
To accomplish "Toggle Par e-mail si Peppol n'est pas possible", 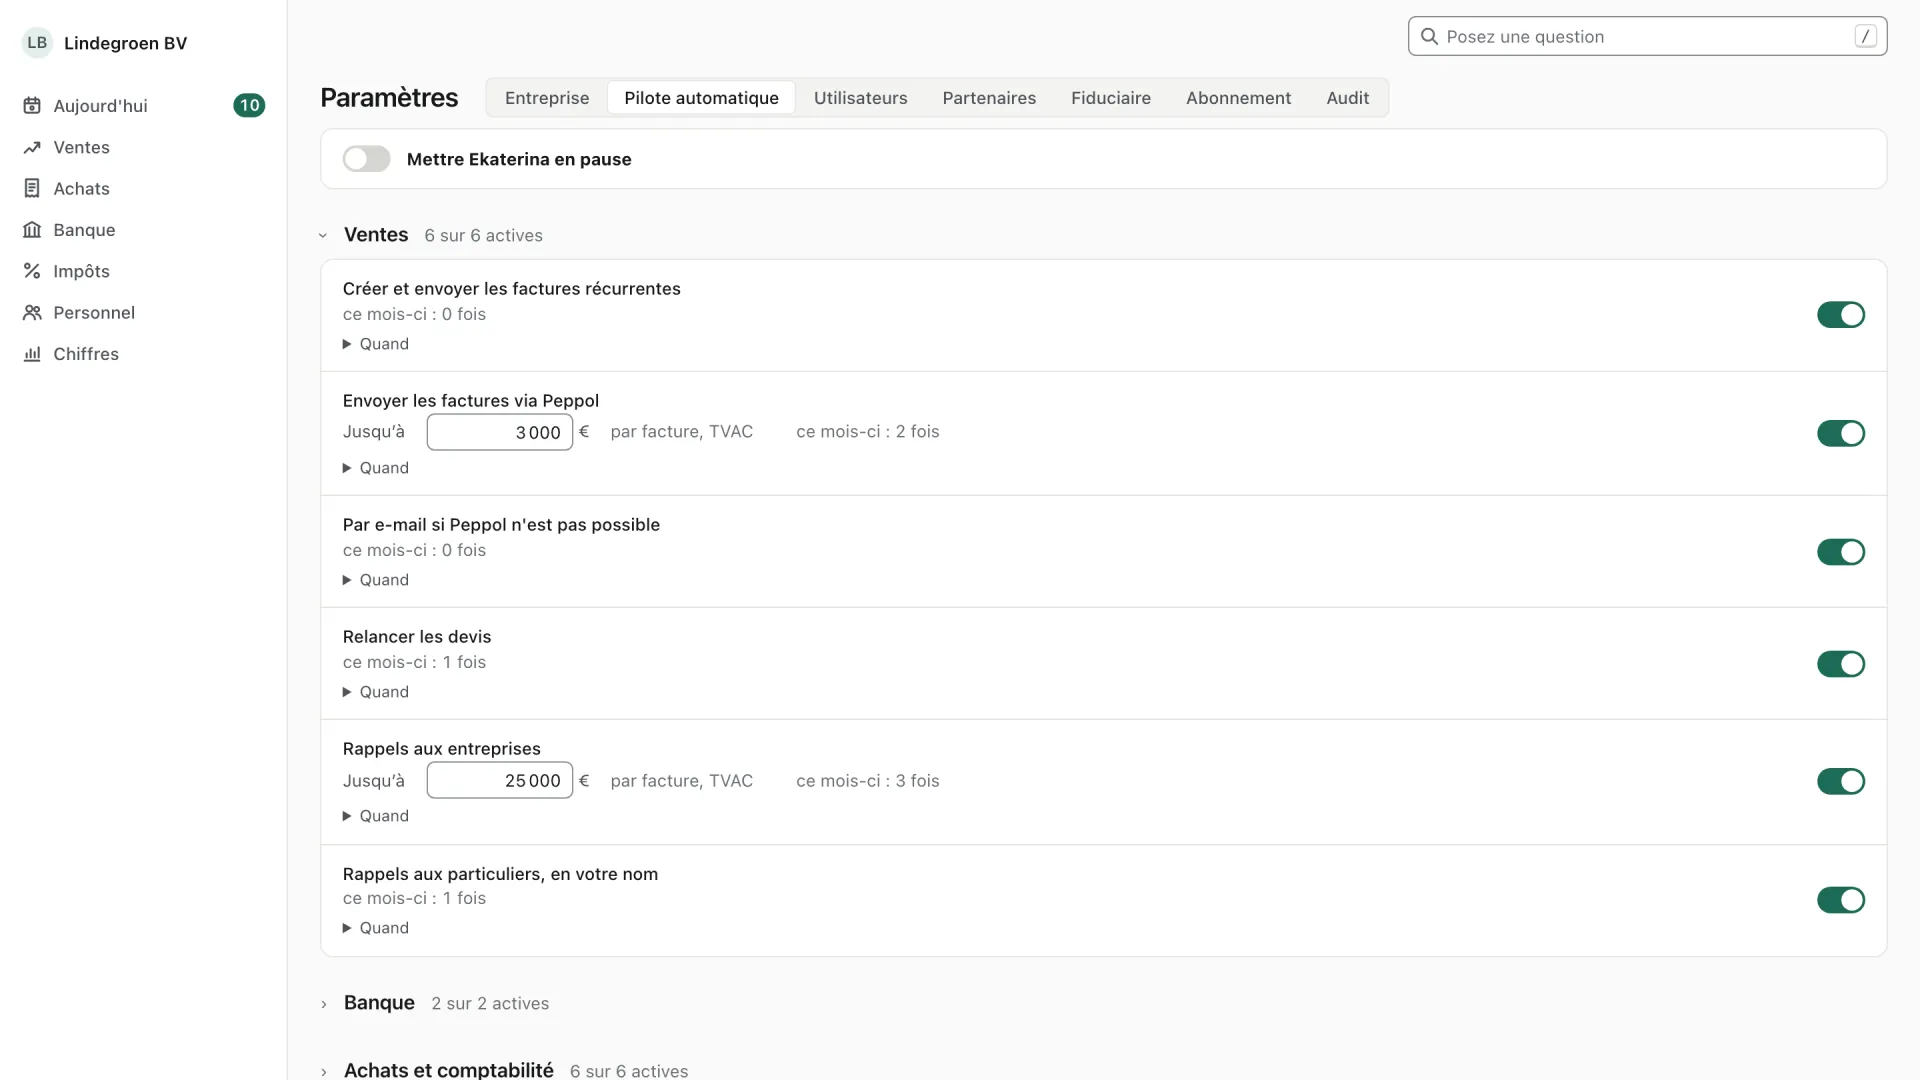I will coord(1841,552).
